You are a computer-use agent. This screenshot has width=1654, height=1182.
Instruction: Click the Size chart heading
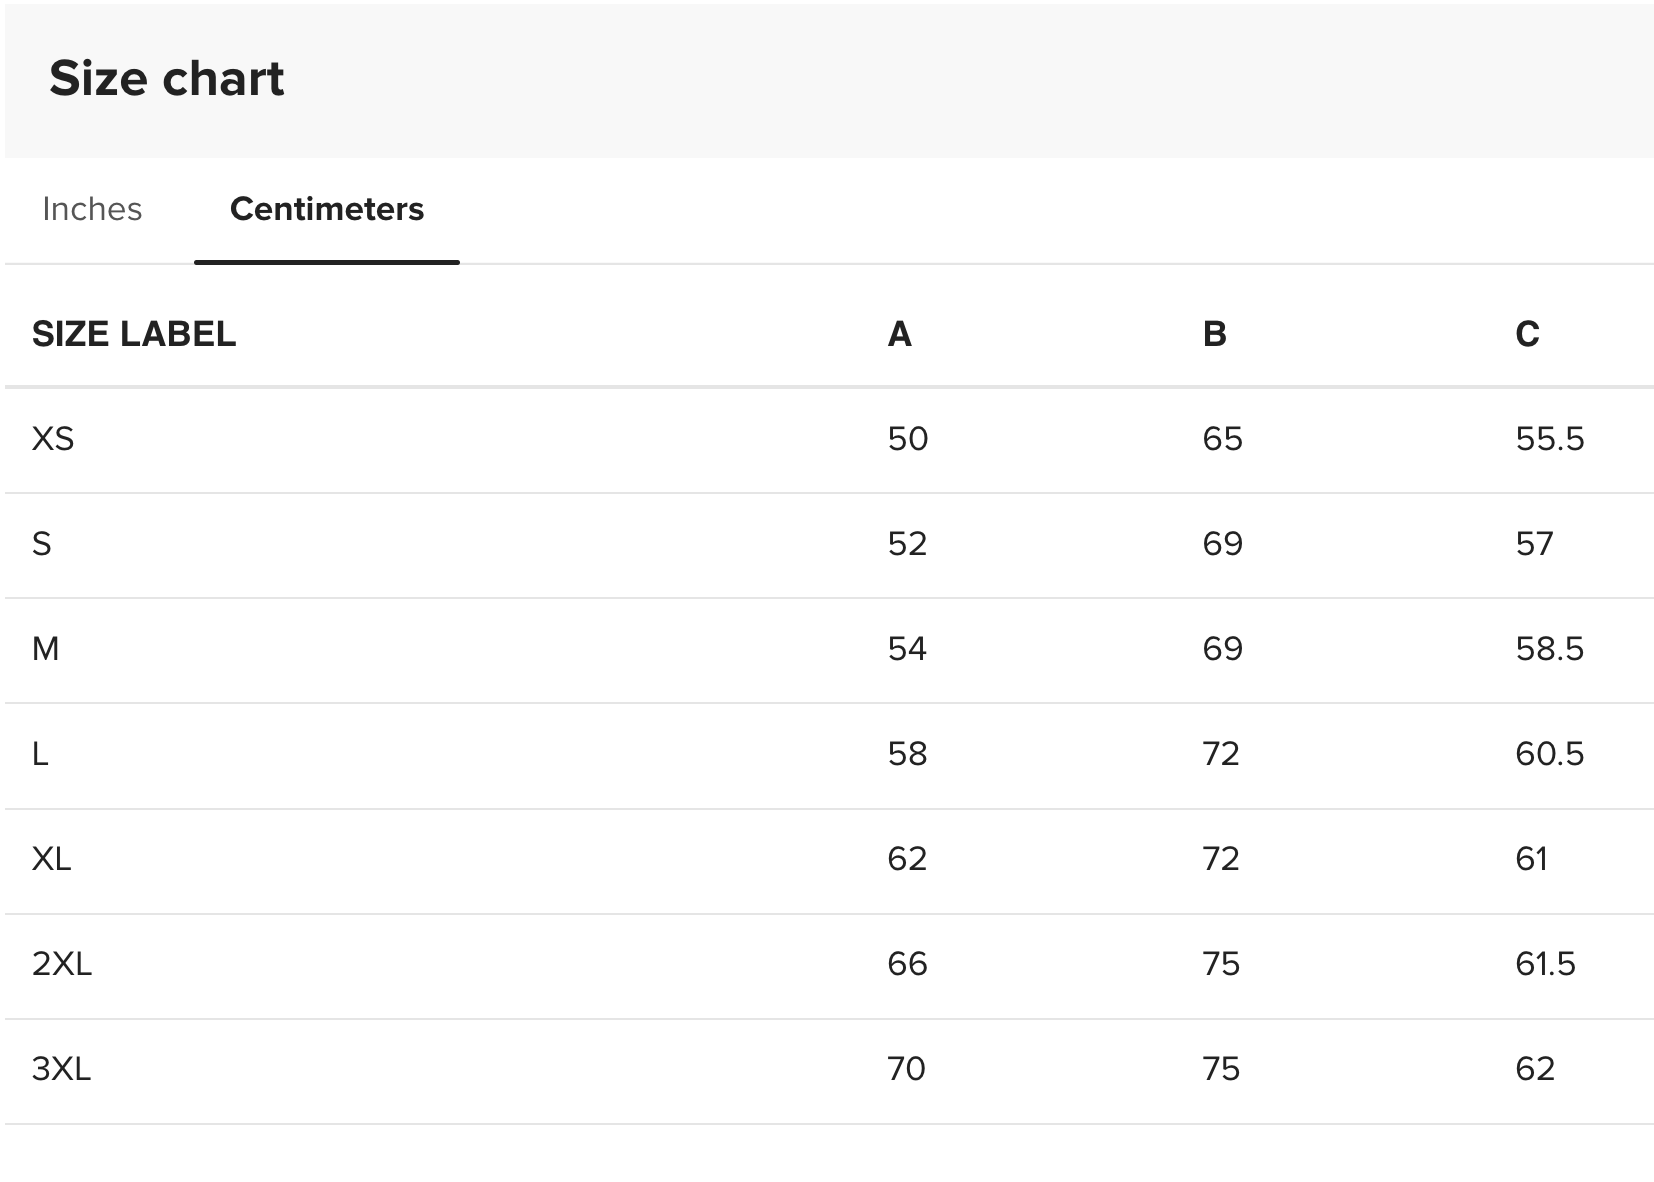(167, 78)
